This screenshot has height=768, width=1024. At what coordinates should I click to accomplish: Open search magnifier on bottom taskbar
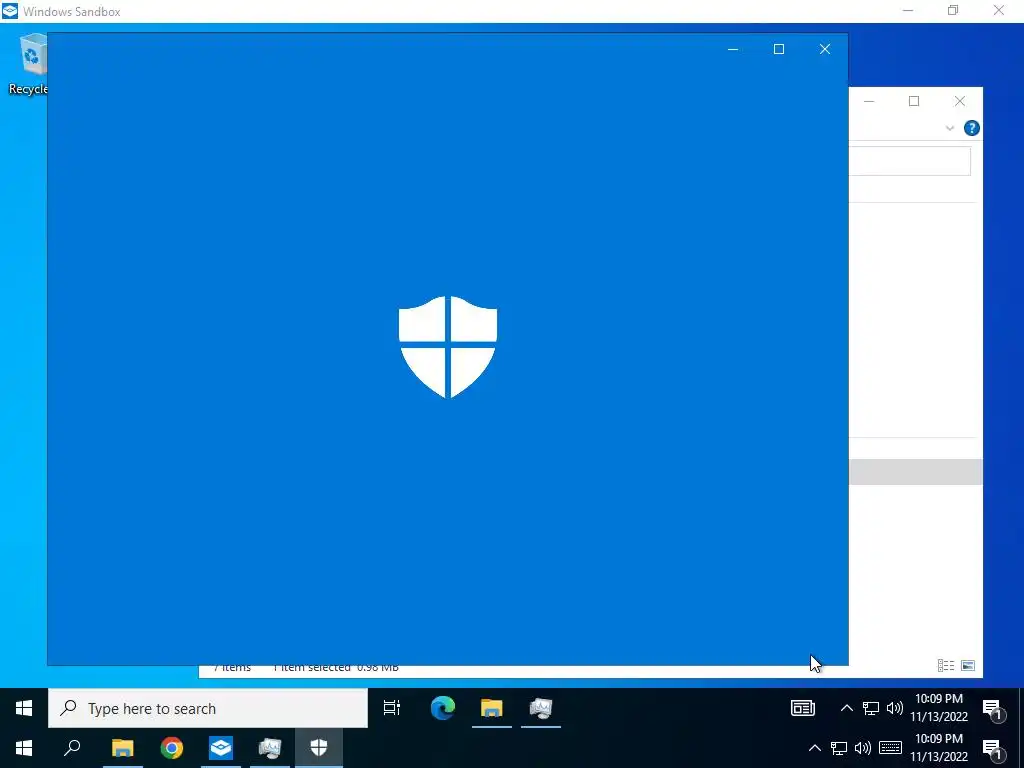click(x=72, y=748)
